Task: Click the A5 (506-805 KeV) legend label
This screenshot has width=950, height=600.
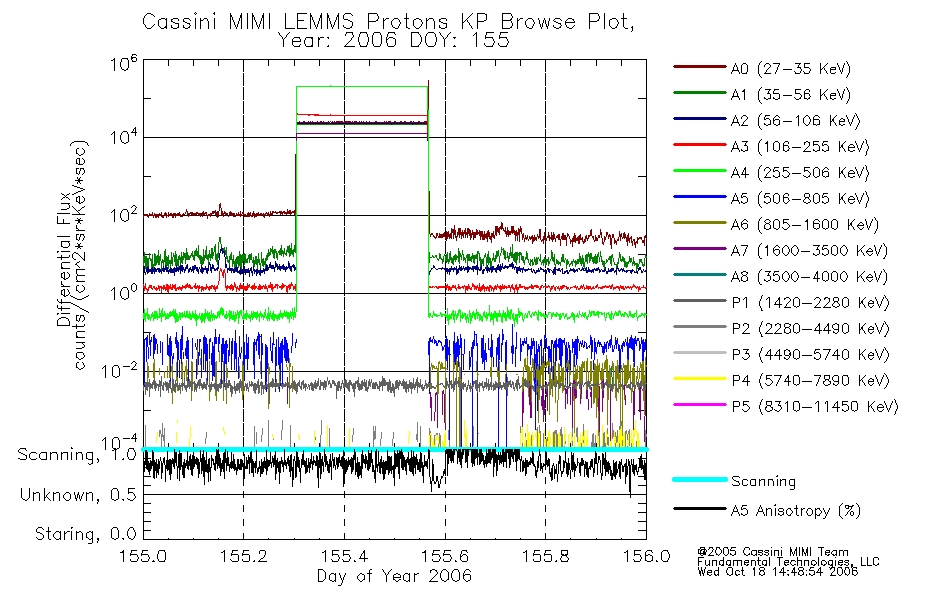Action: click(800, 199)
